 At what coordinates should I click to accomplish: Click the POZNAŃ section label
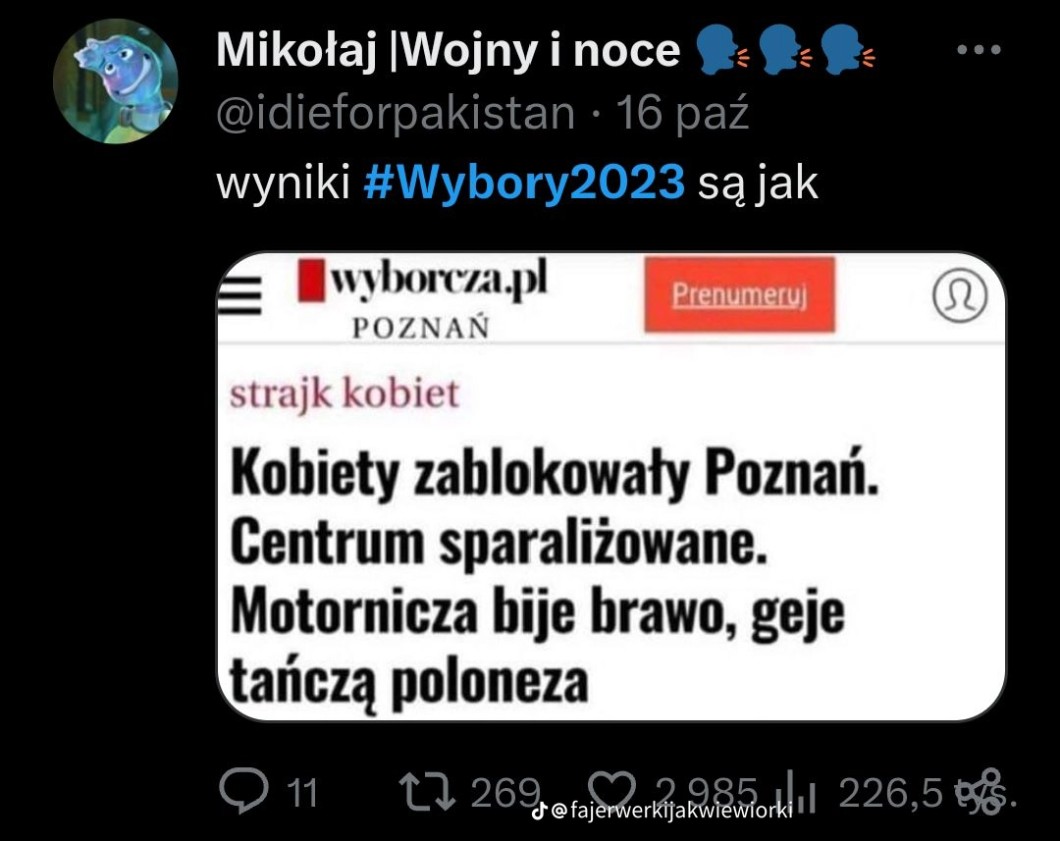pyautogui.click(x=421, y=328)
